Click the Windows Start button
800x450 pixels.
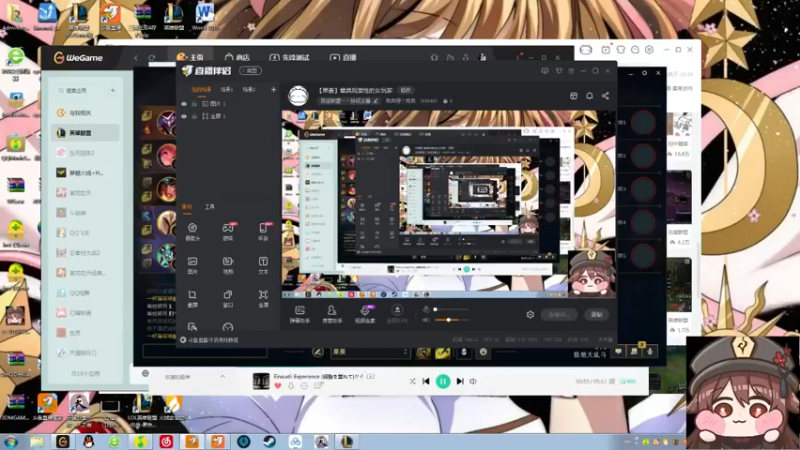click(11, 441)
